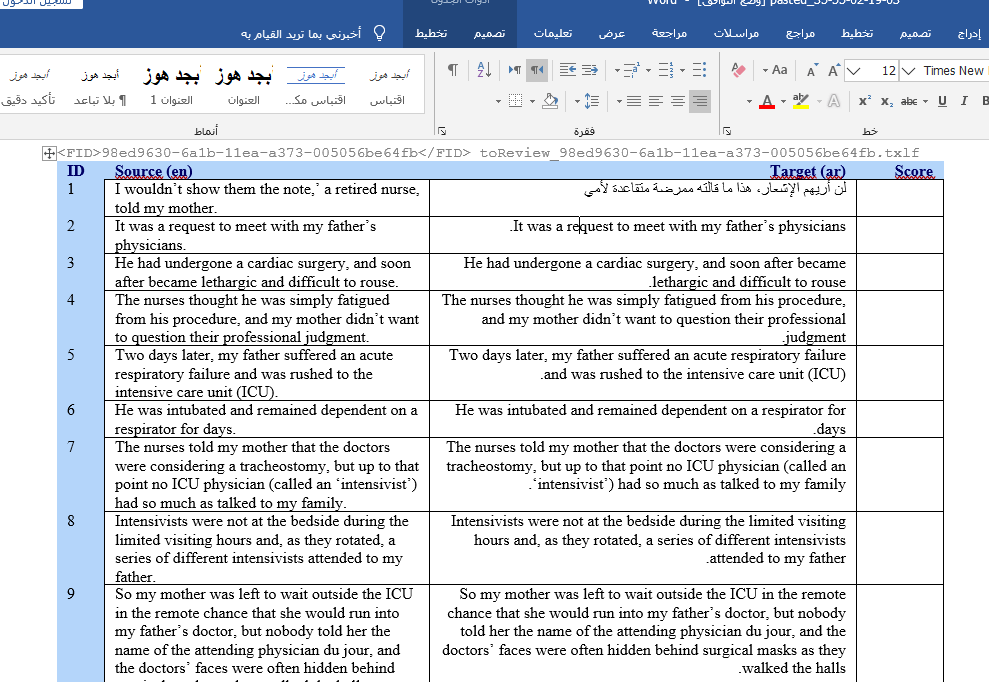Click the Clear All Formatting eraser icon
Image resolution: width=989 pixels, height=682 pixels.
click(x=739, y=70)
